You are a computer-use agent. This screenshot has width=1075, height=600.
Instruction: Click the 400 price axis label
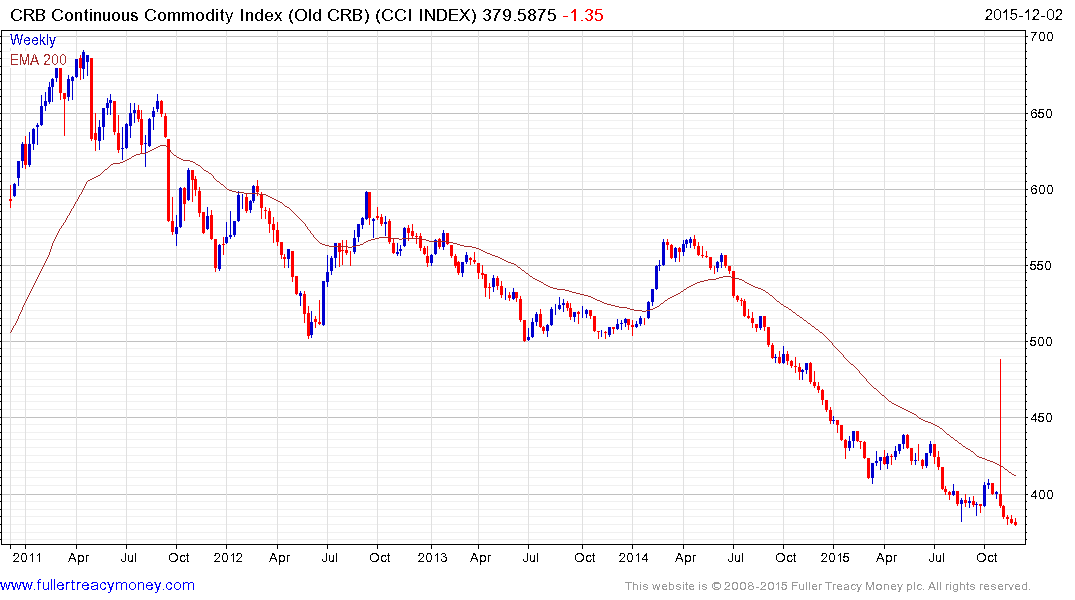1041,495
